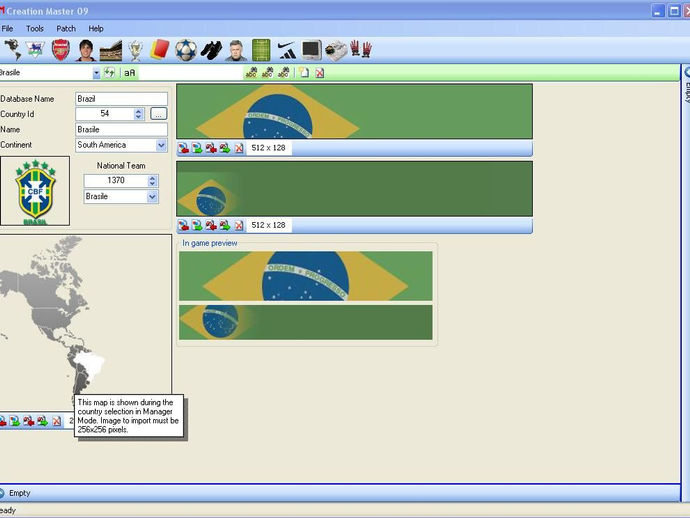Open the Sponsors Nike Adidas icon
The width and height of the screenshot is (690, 518).
(287, 50)
